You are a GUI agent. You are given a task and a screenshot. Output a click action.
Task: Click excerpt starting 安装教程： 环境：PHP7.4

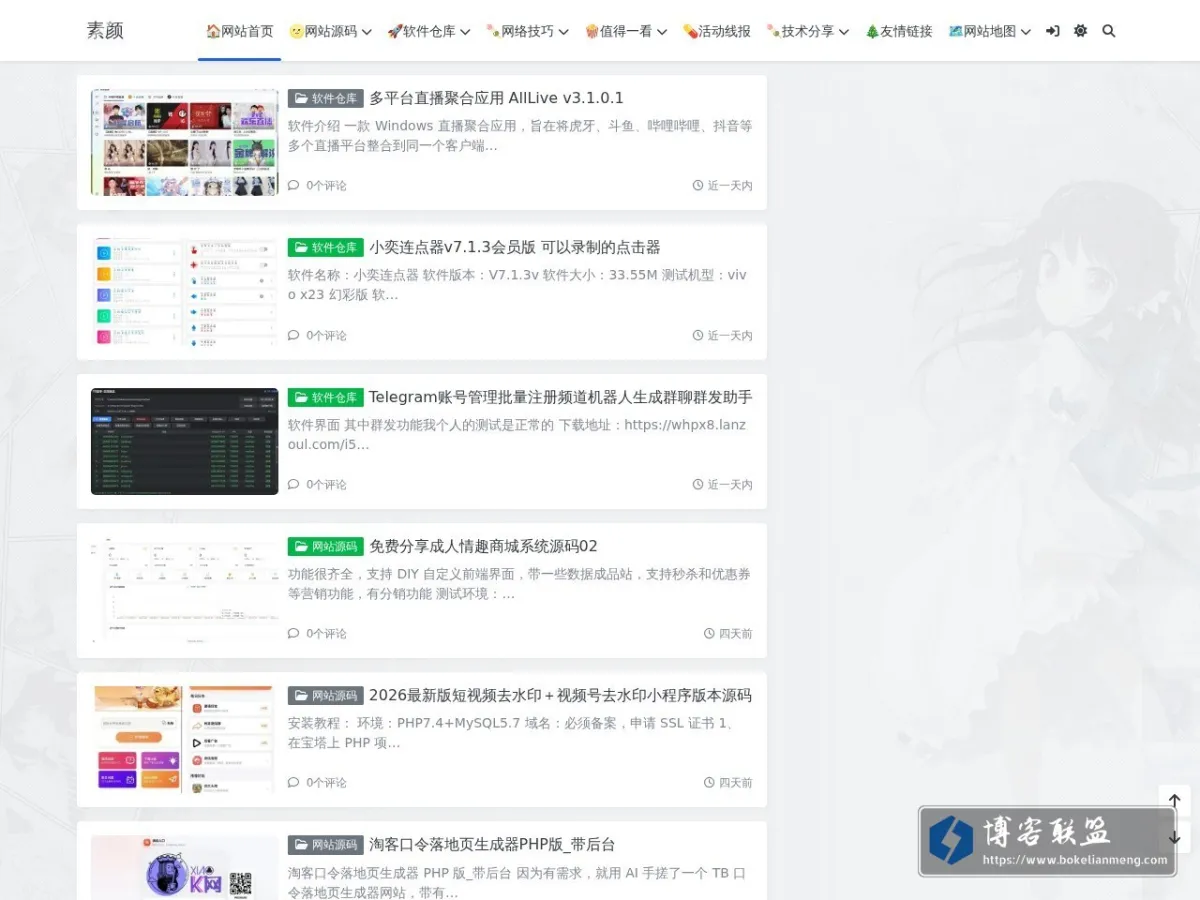coord(514,733)
